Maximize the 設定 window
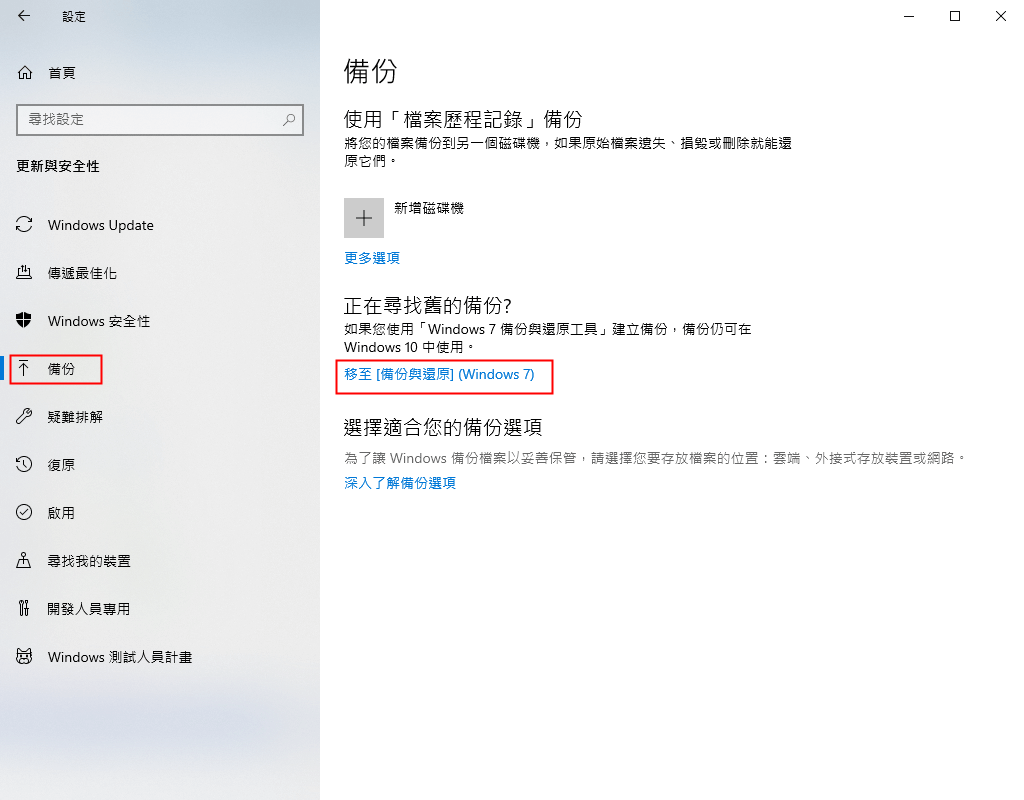Viewport: 1024px width, 800px height. click(x=955, y=16)
